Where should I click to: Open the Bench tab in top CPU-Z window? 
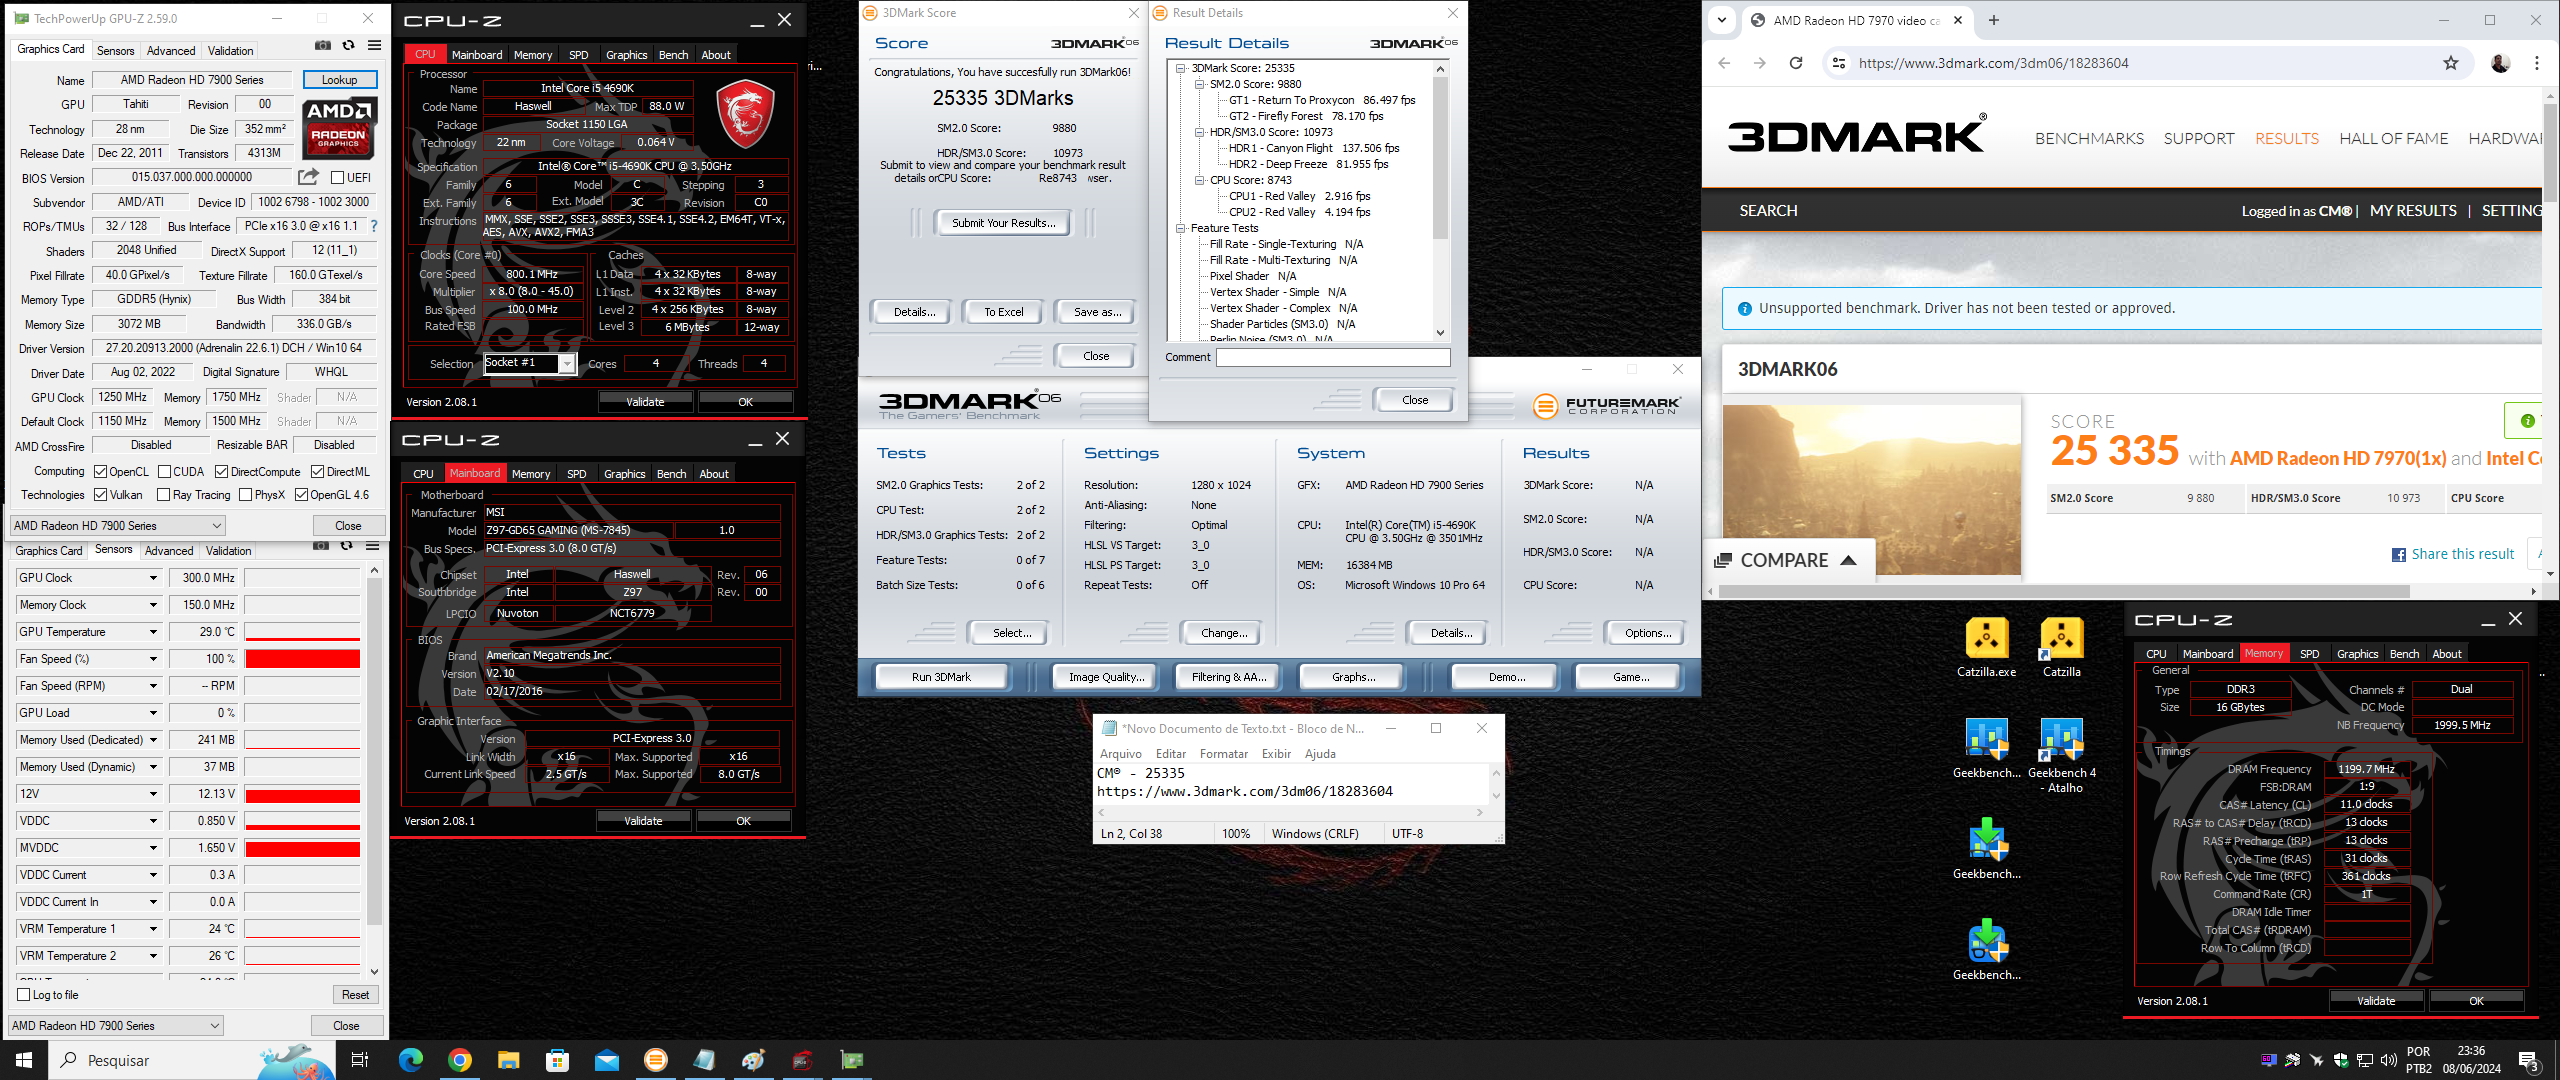pyautogui.click(x=673, y=55)
